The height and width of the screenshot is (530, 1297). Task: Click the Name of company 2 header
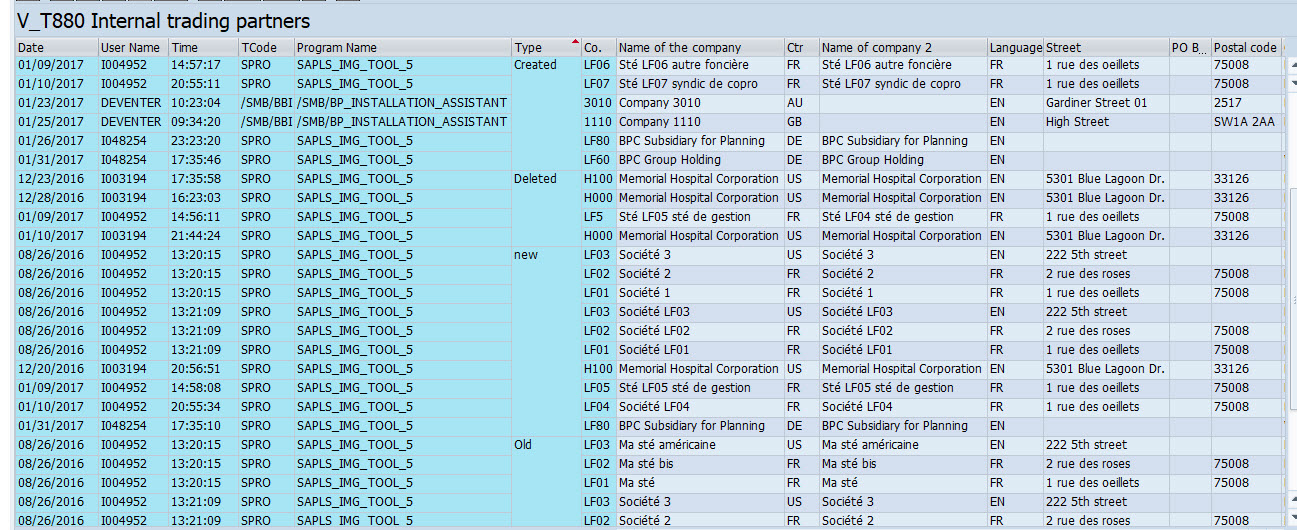(902, 47)
